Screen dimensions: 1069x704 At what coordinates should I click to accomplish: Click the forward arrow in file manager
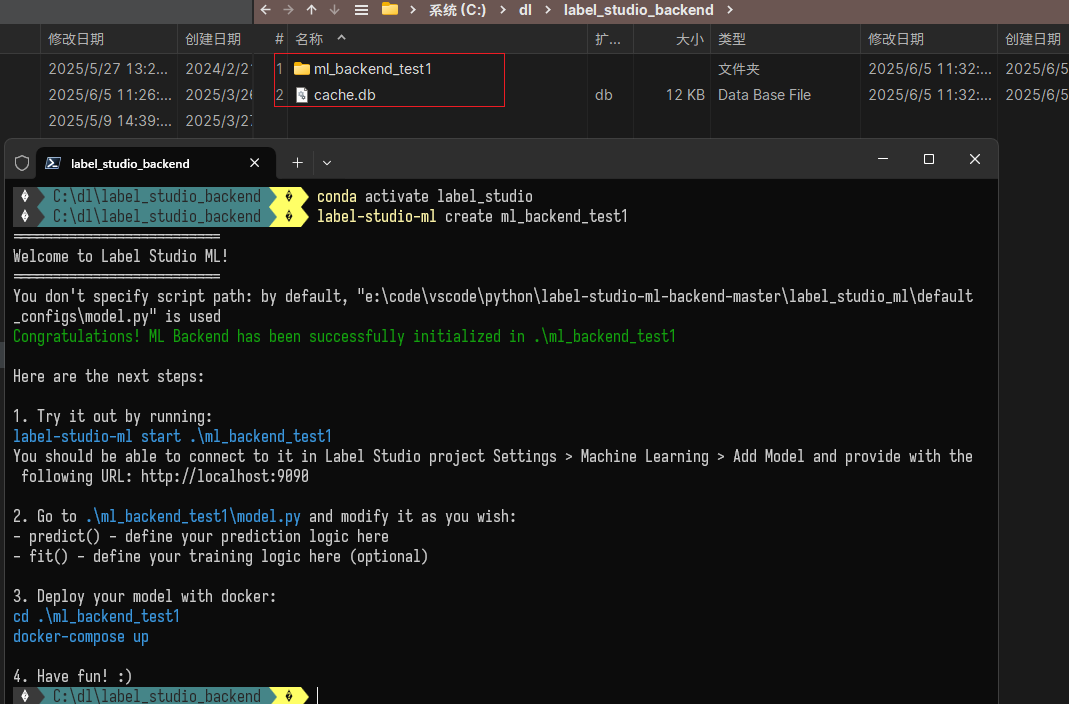pyautogui.click(x=288, y=10)
